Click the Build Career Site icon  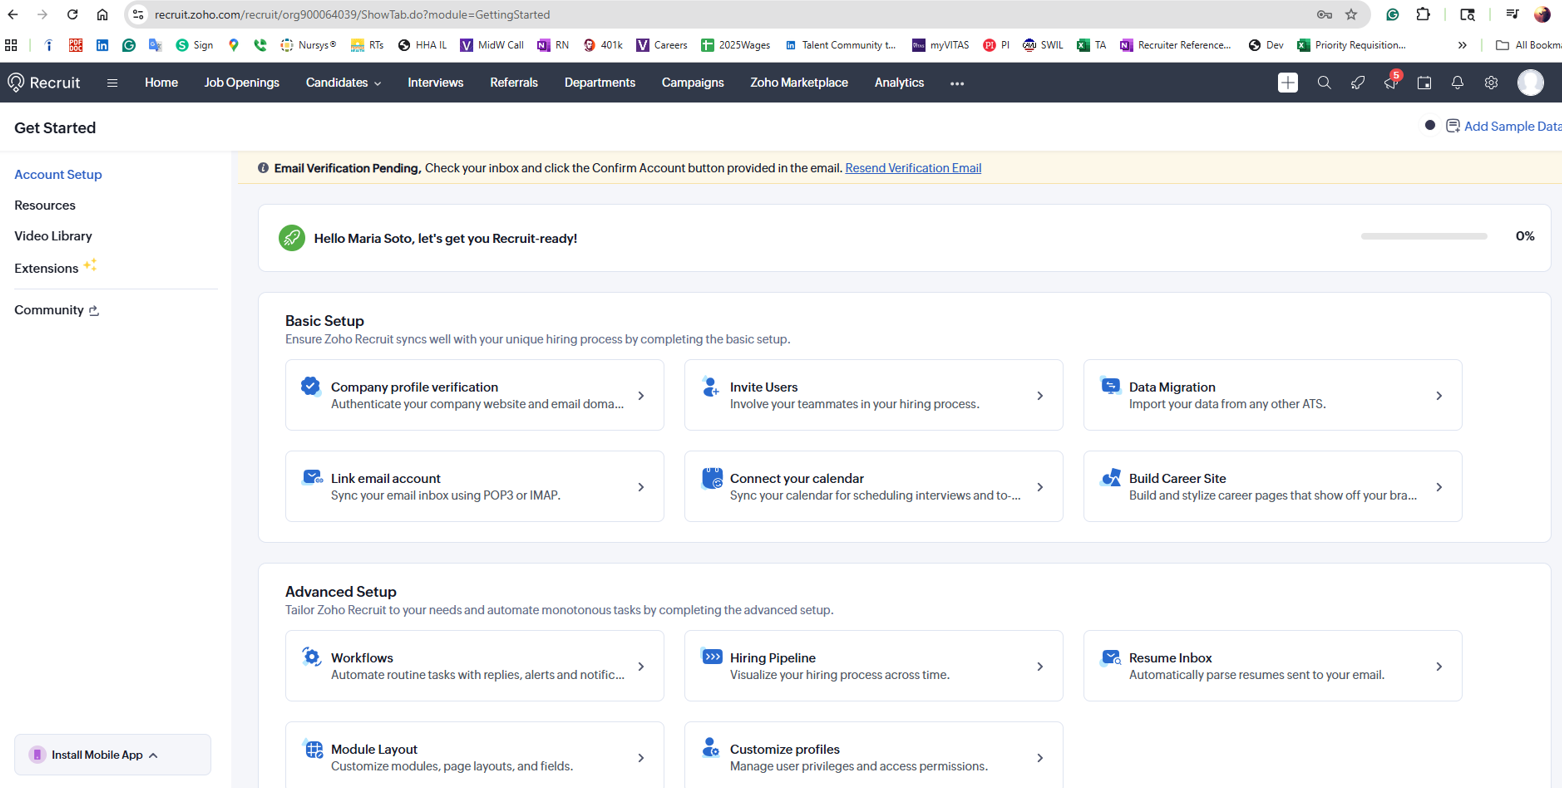1110,477
